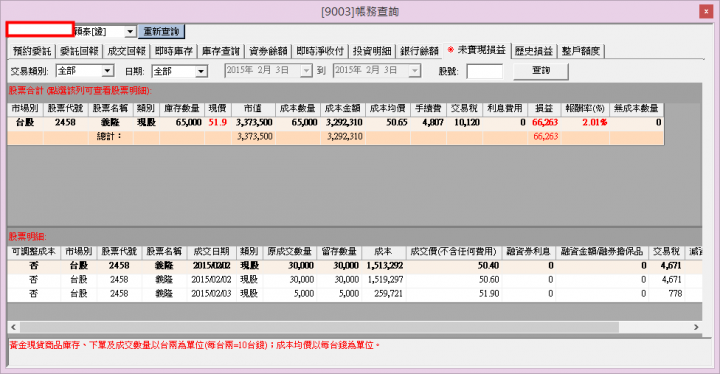This screenshot has width=720, height=374.
Task: Click 無成本數量 column header
Action: (x=636, y=108)
